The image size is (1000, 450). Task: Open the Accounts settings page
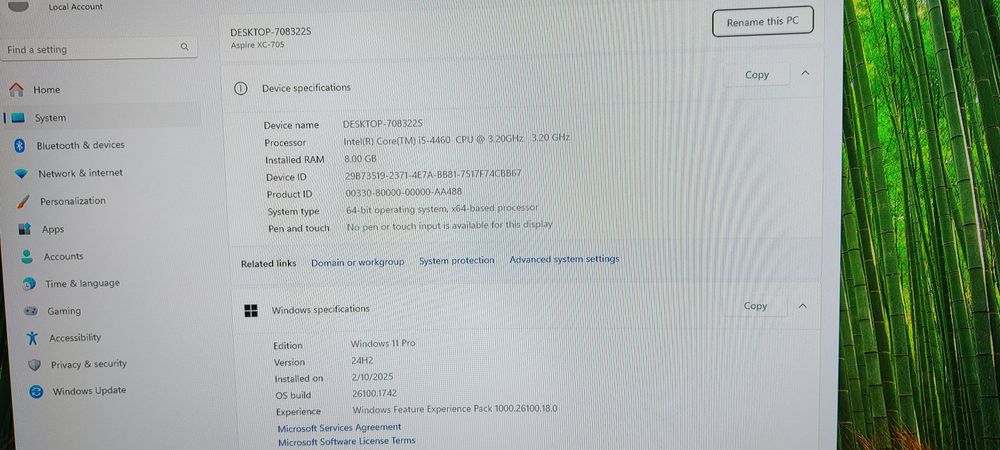[63, 257]
